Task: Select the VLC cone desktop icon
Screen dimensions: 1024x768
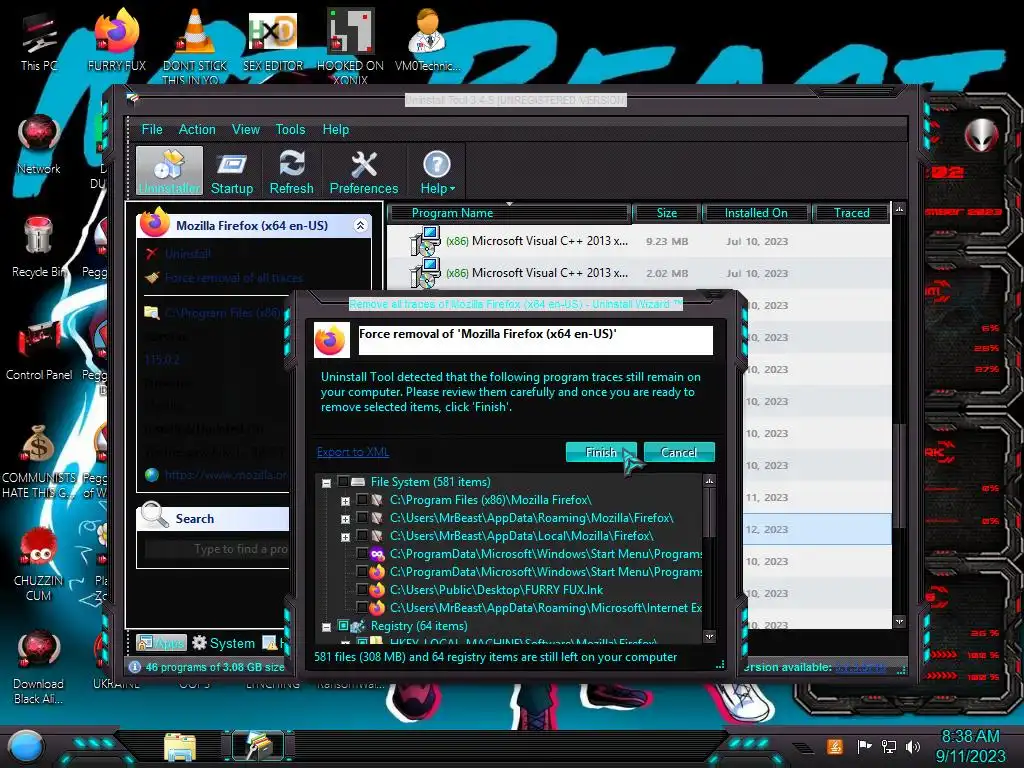Action: click(195, 46)
